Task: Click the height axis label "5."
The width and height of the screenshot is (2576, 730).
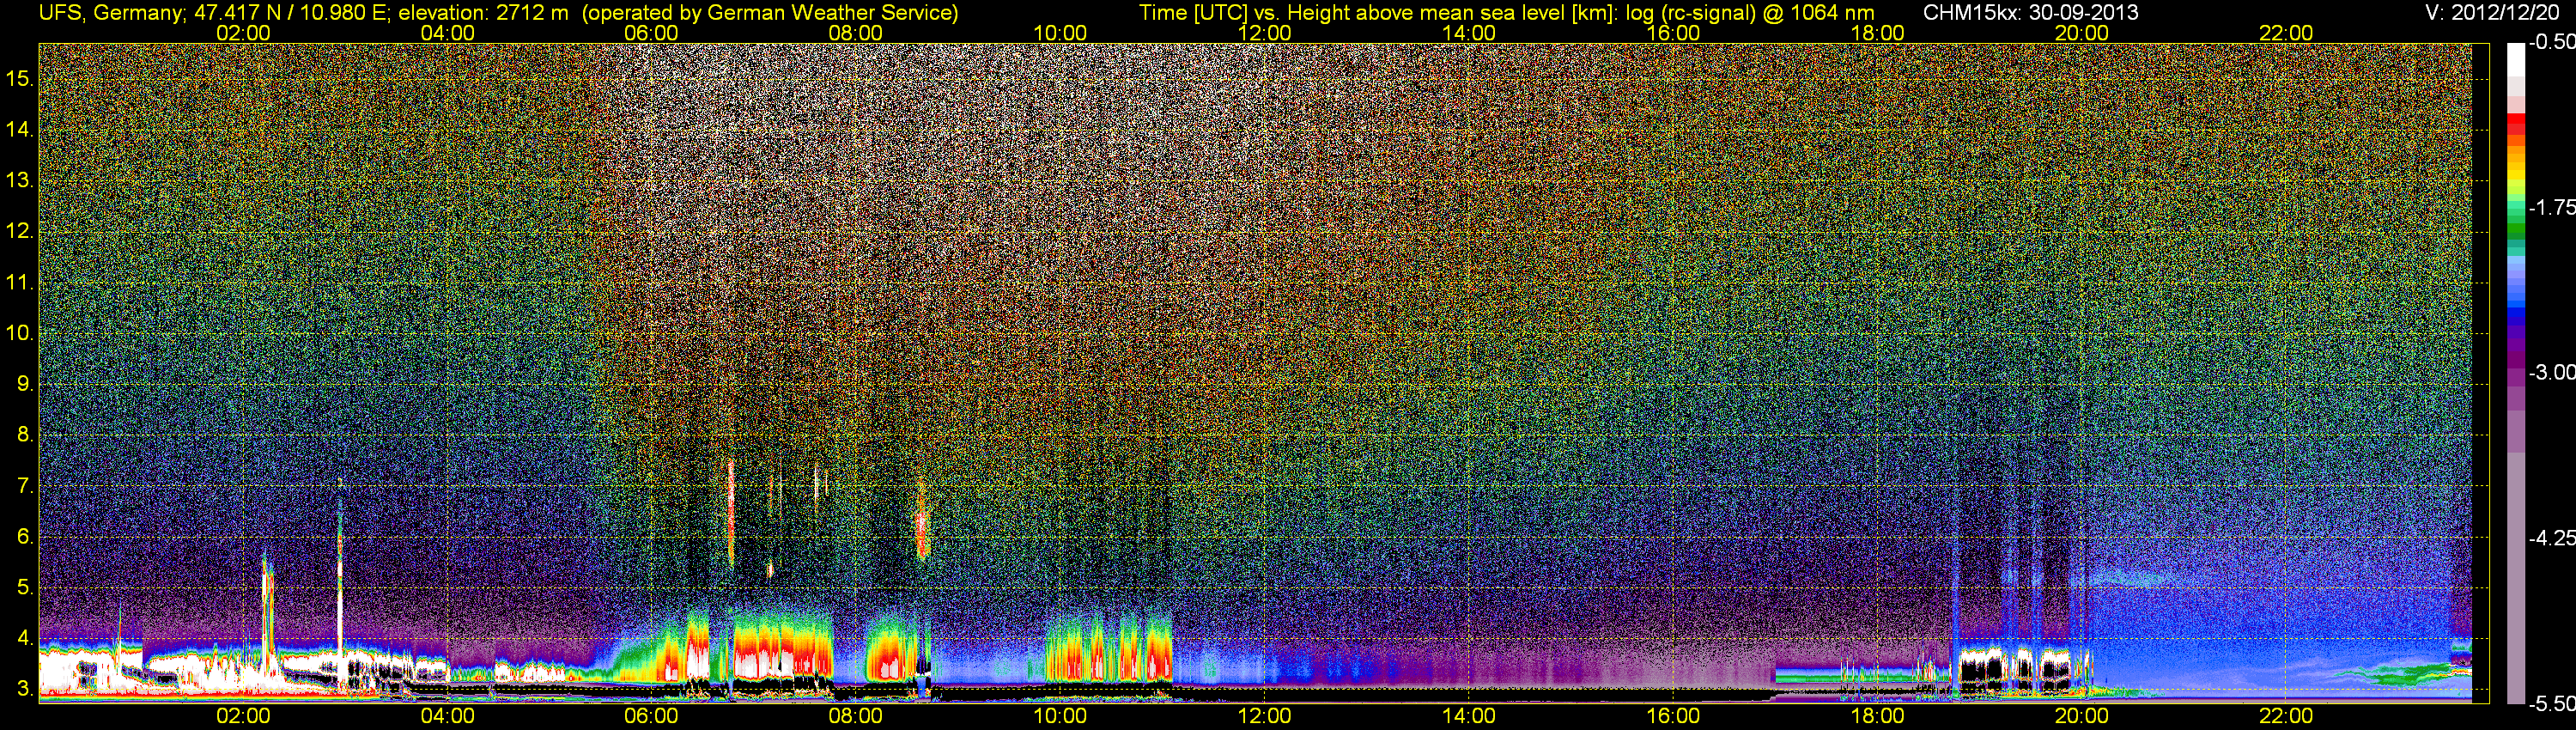Action: click(x=25, y=588)
